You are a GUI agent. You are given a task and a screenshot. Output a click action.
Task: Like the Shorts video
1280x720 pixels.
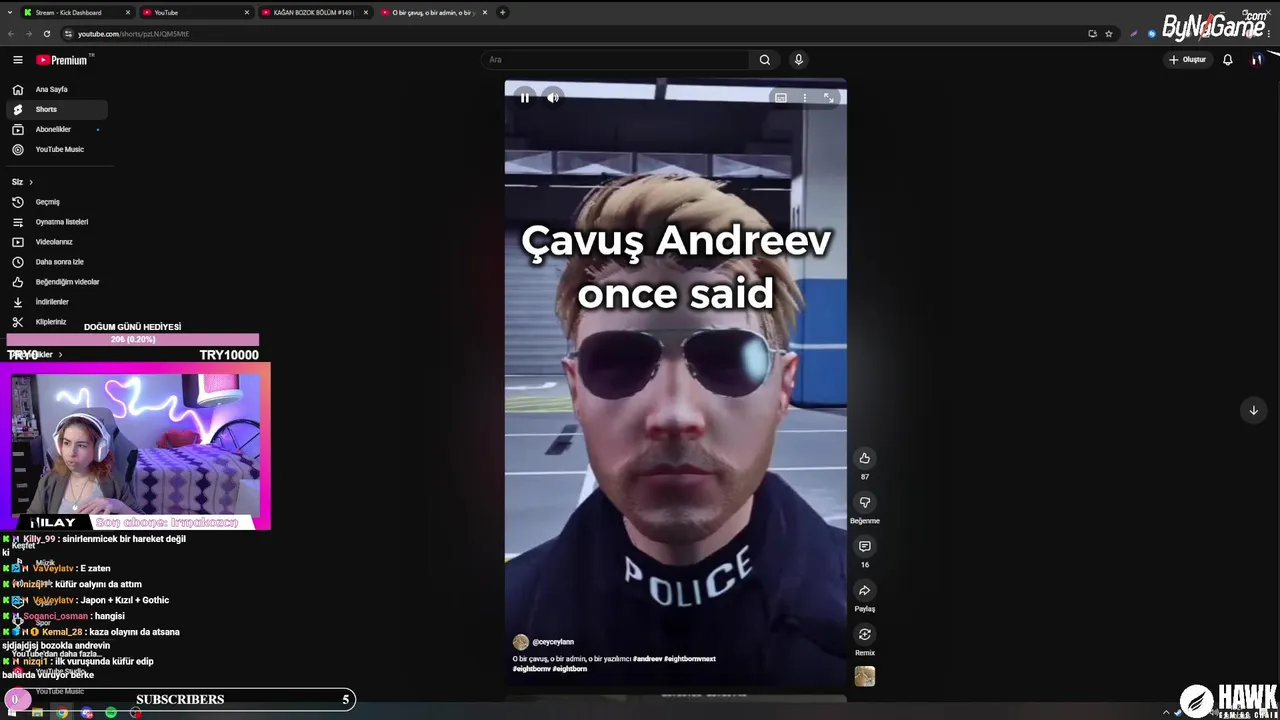[x=865, y=458]
